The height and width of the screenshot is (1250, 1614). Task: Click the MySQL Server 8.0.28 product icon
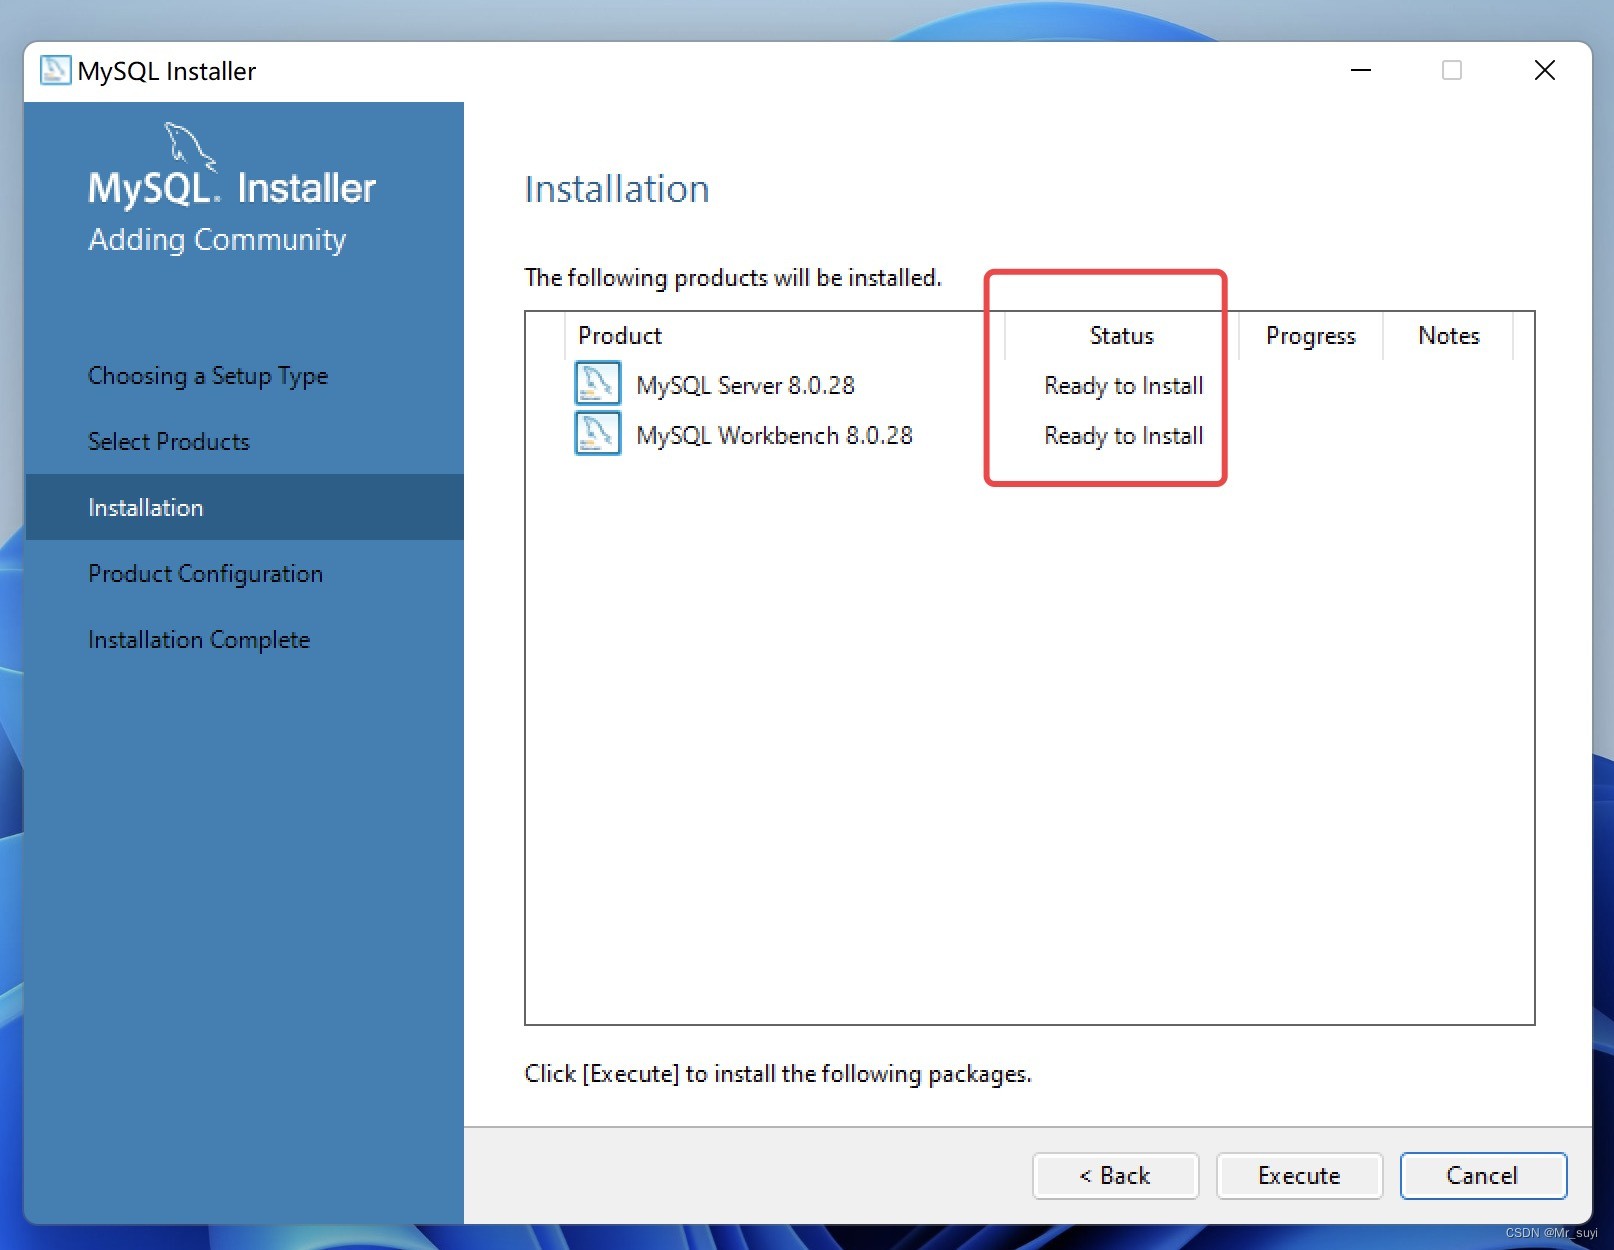tap(597, 384)
